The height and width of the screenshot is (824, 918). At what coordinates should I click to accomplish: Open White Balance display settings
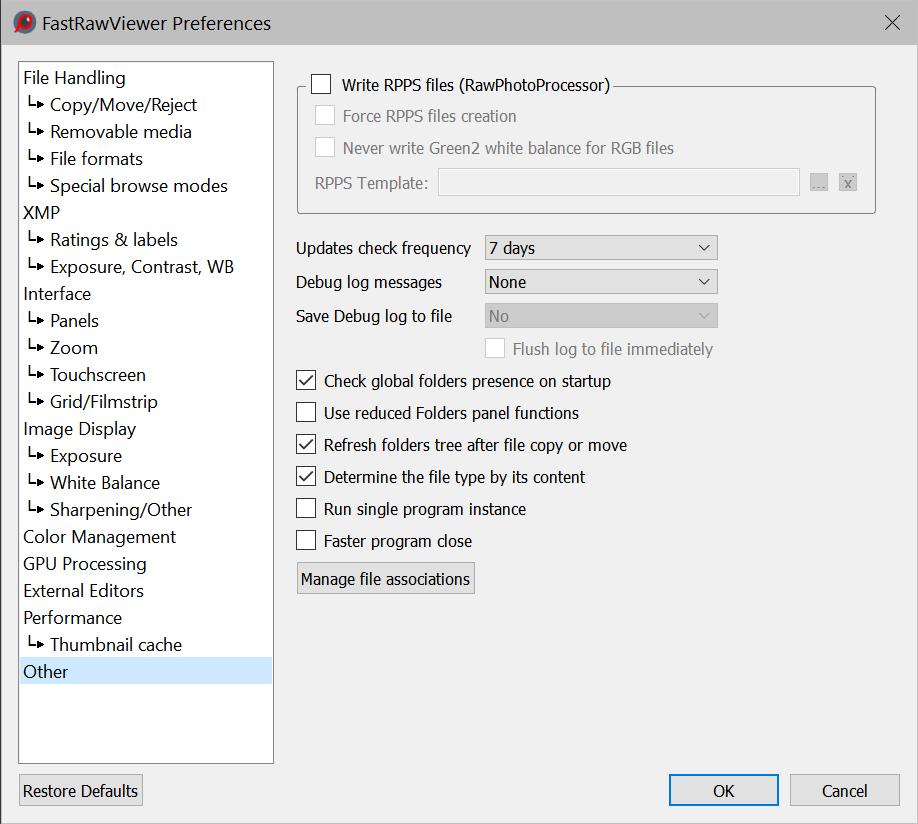point(105,483)
